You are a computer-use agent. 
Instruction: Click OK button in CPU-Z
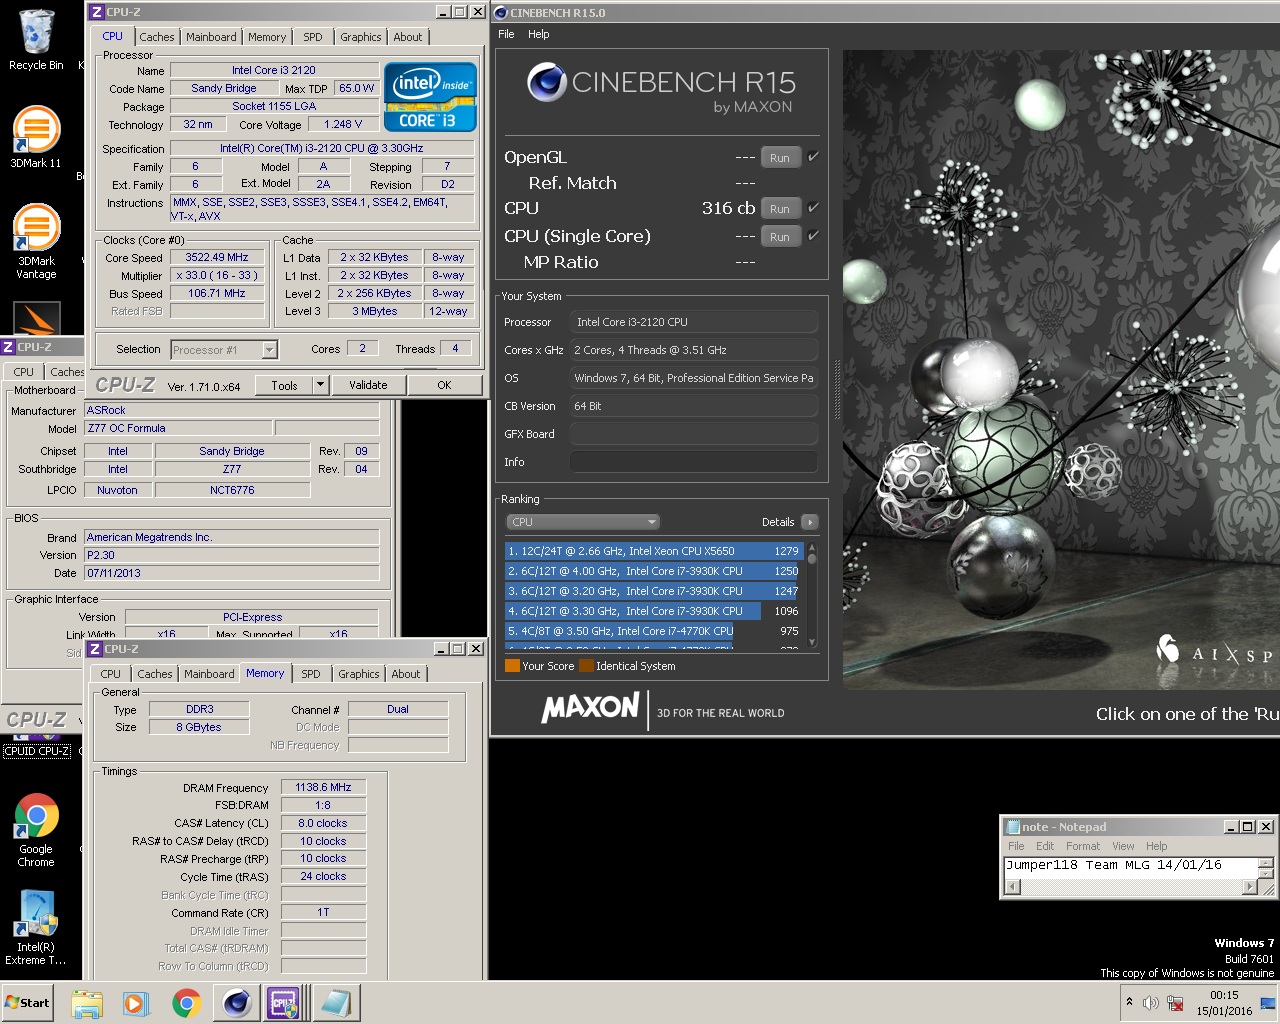[x=444, y=385]
